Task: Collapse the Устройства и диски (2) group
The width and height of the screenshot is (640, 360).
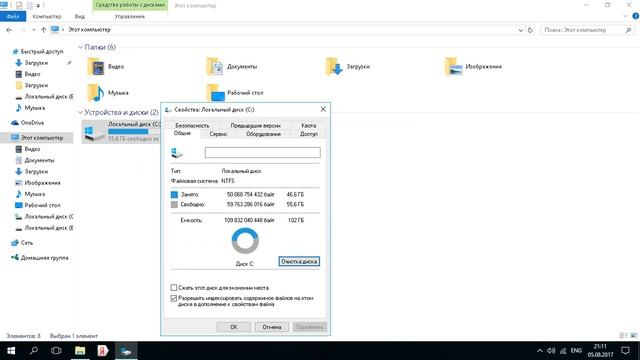Action: [80, 112]
